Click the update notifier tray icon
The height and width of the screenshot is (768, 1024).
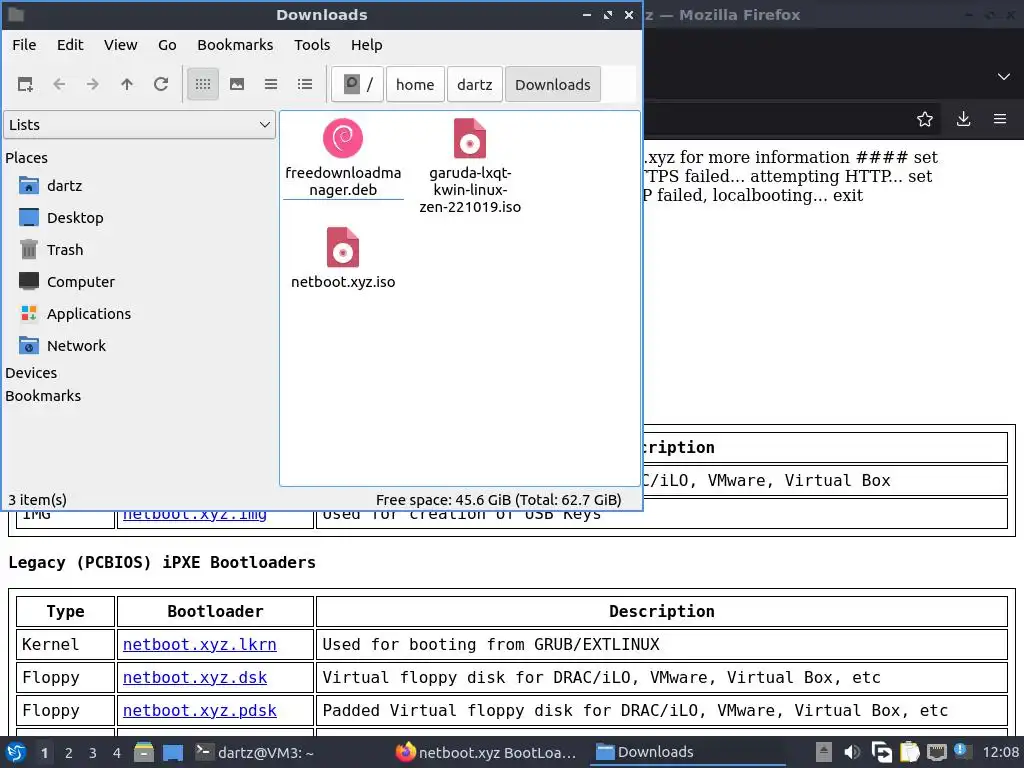pos(961,751)
